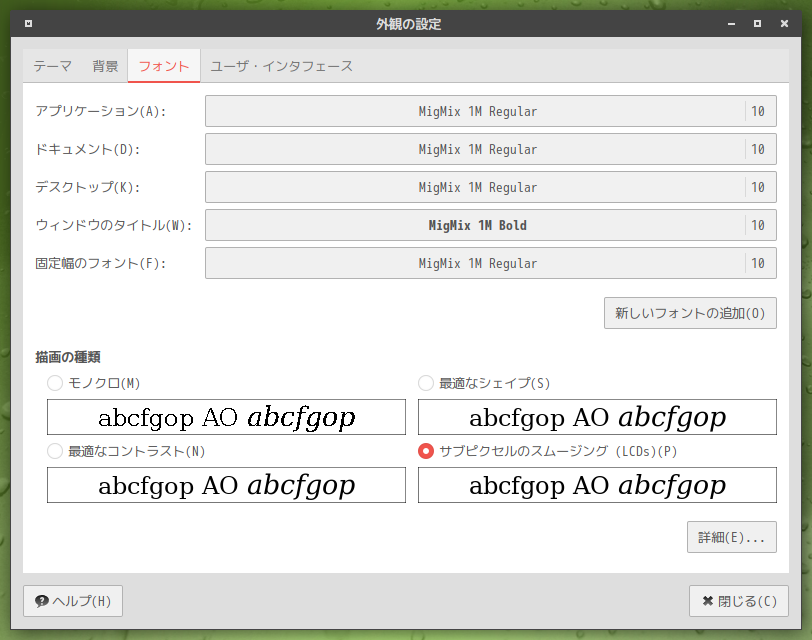Select 最適なシェイプ(S) radio button
The width and height of the screenshot is (812, 640).
[x=426, y=383]
